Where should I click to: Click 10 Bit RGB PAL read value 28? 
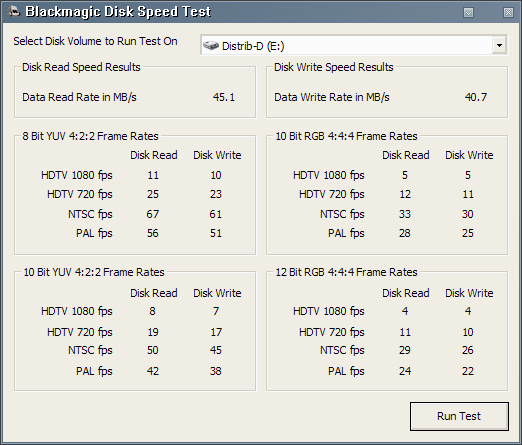(405, 233)
